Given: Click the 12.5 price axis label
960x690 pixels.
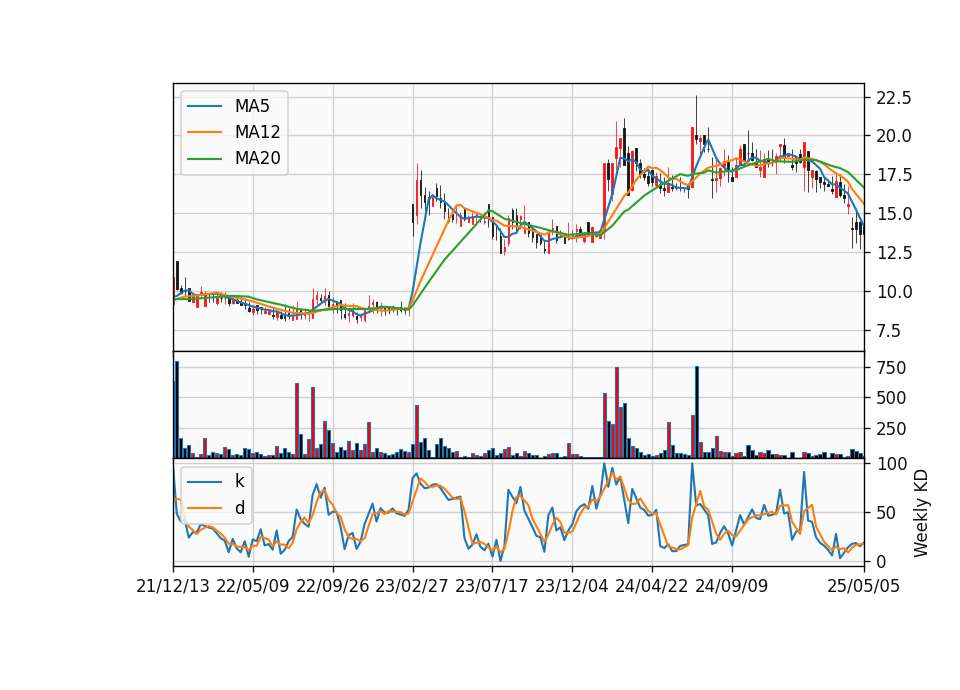Looking at the screenshot, I should coord(894,253).
